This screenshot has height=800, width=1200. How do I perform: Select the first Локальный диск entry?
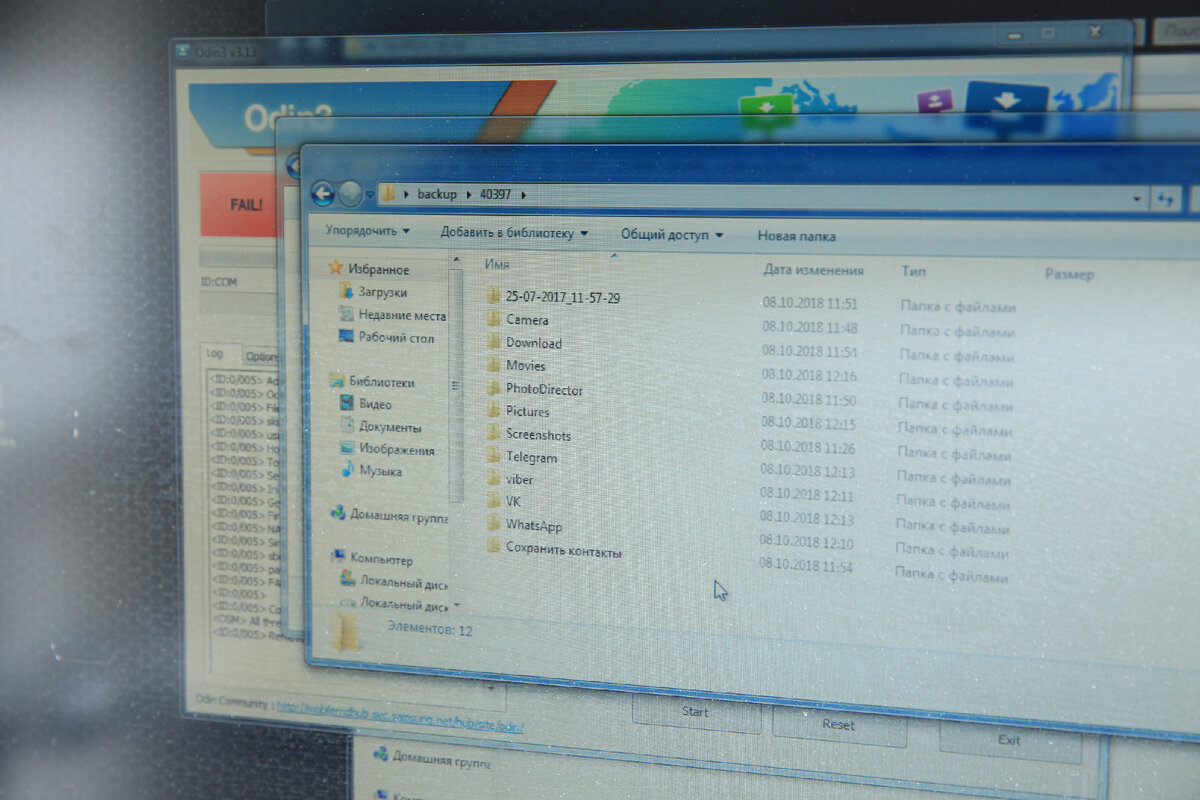pos(394,582)
